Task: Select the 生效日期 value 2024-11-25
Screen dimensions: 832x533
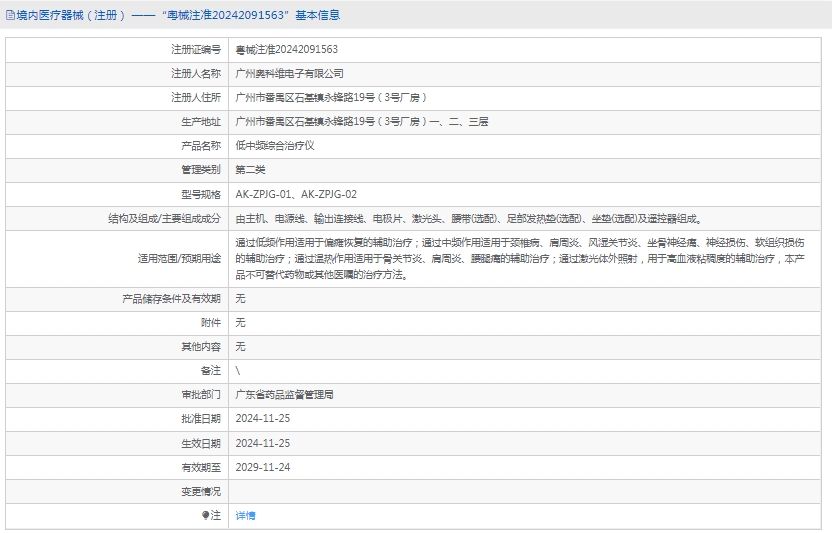Action: tap(262, 443)
